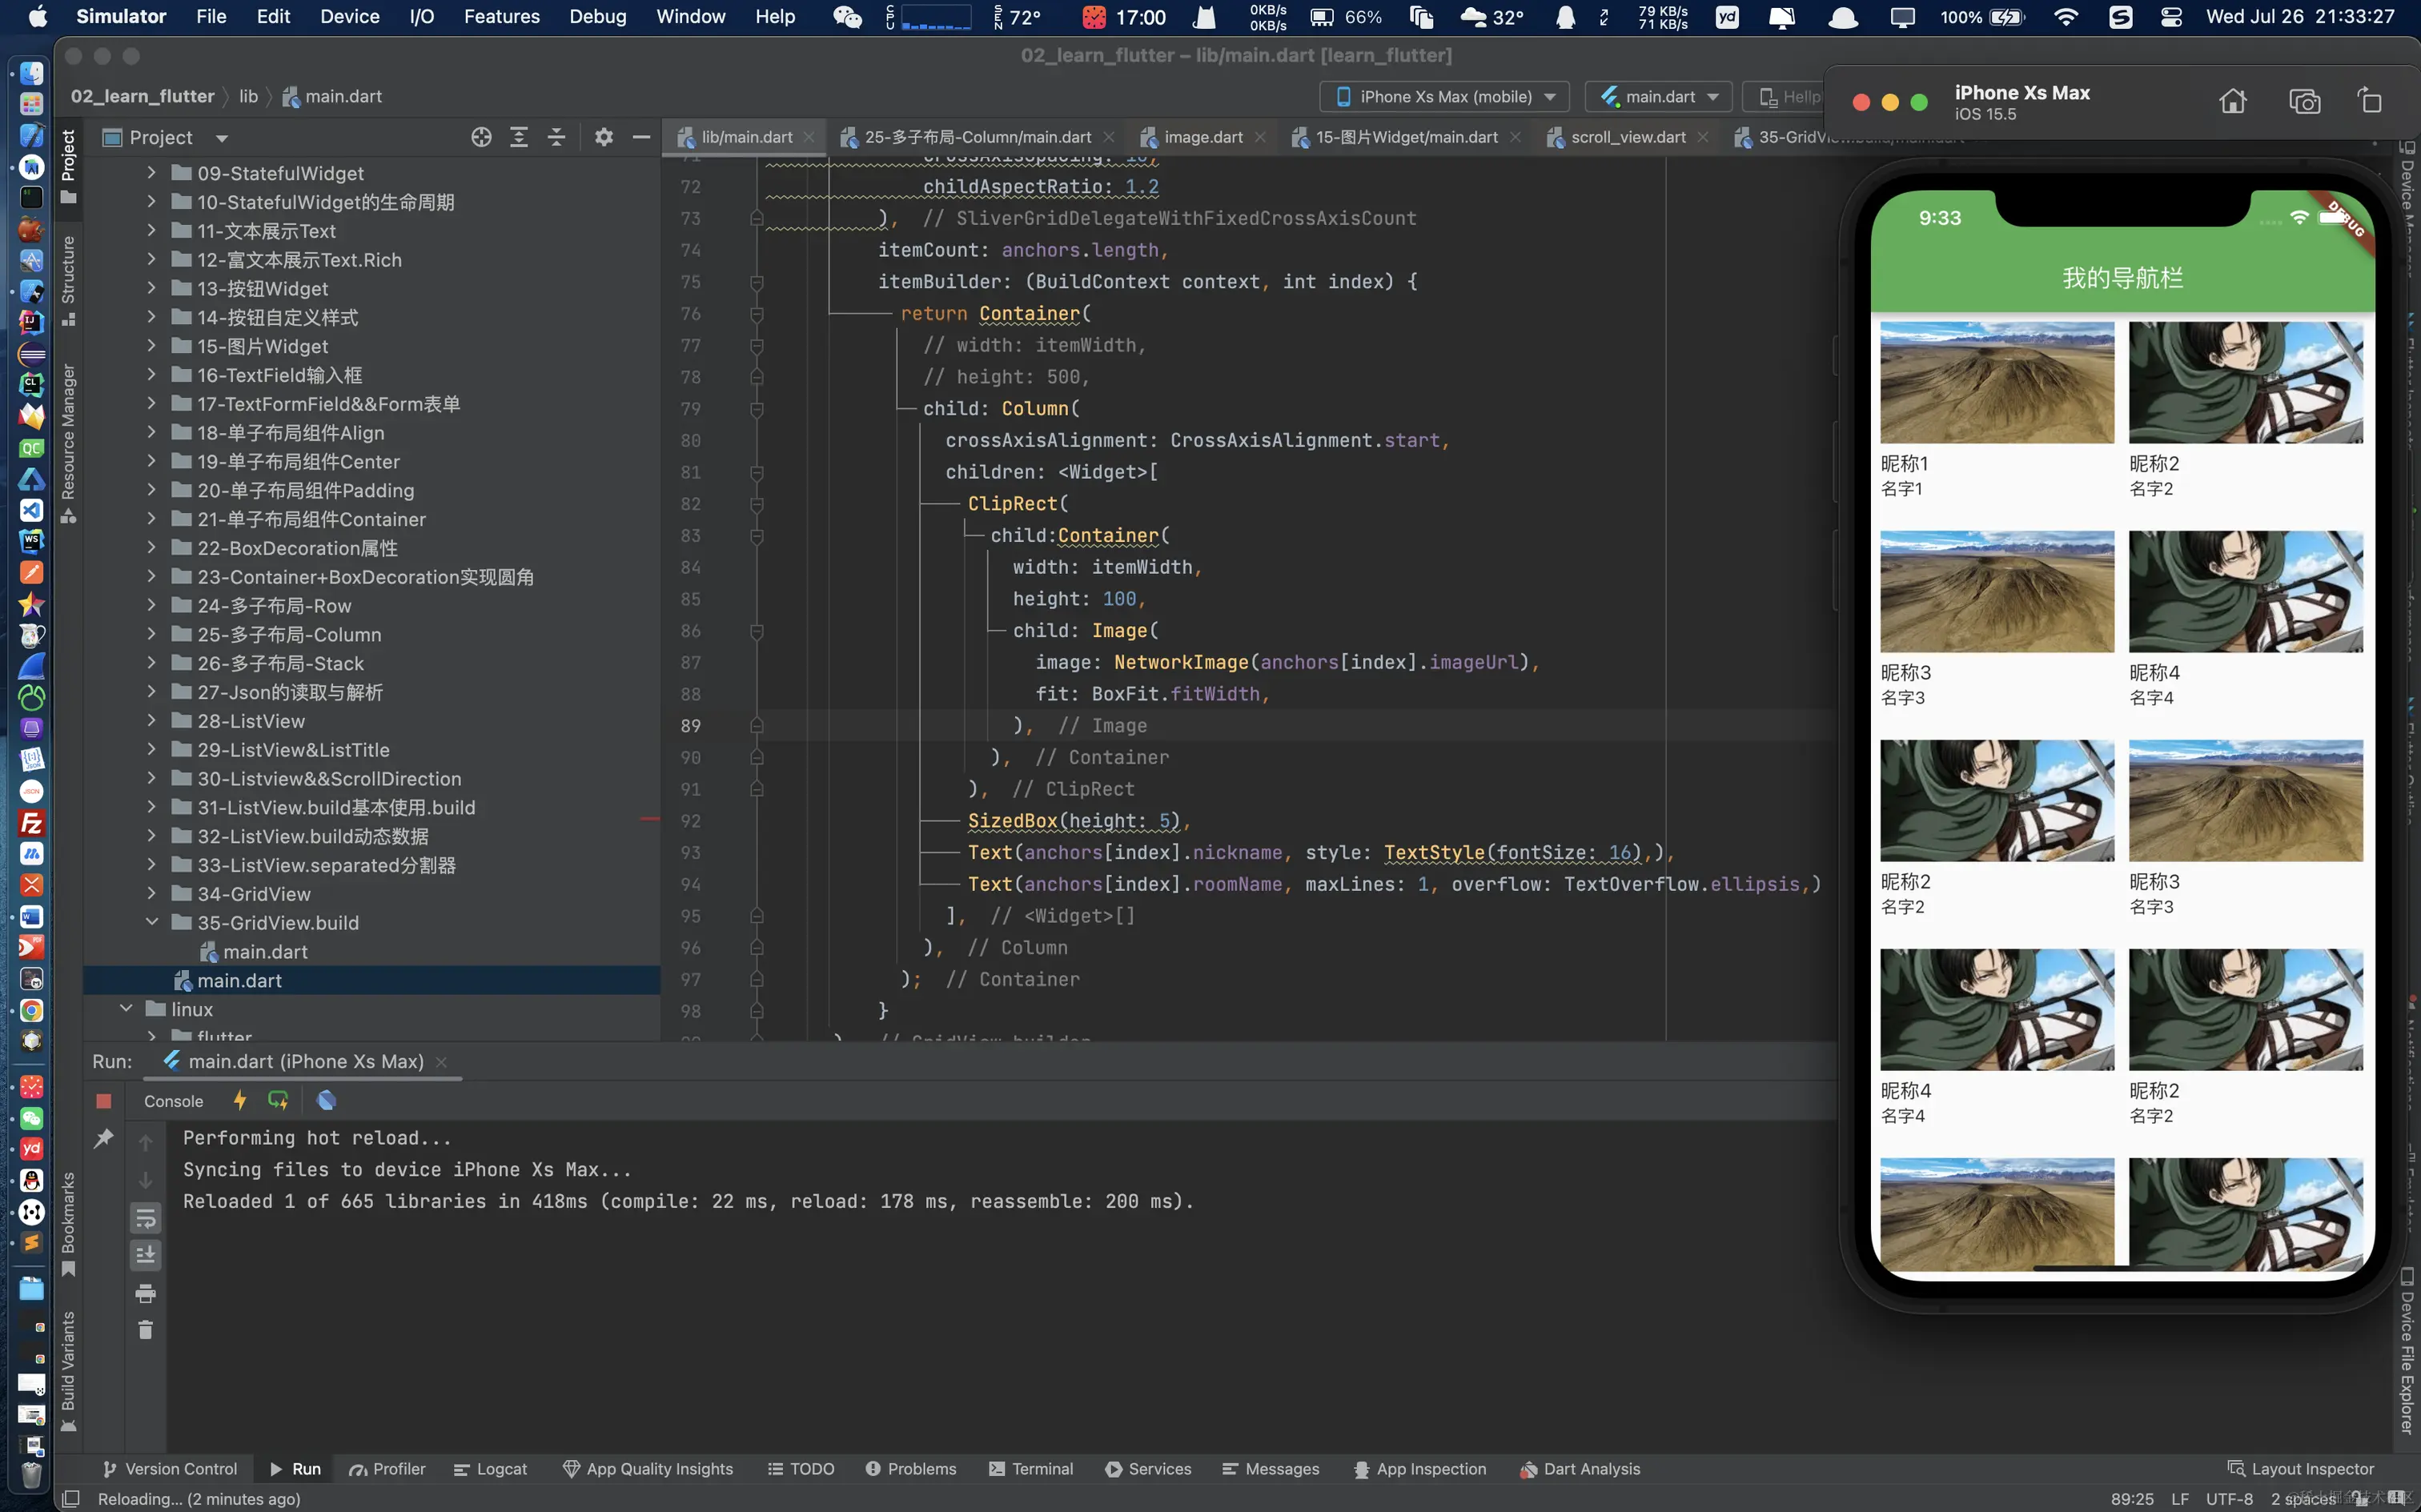Fold the Image block at line 86

point(757,631)
